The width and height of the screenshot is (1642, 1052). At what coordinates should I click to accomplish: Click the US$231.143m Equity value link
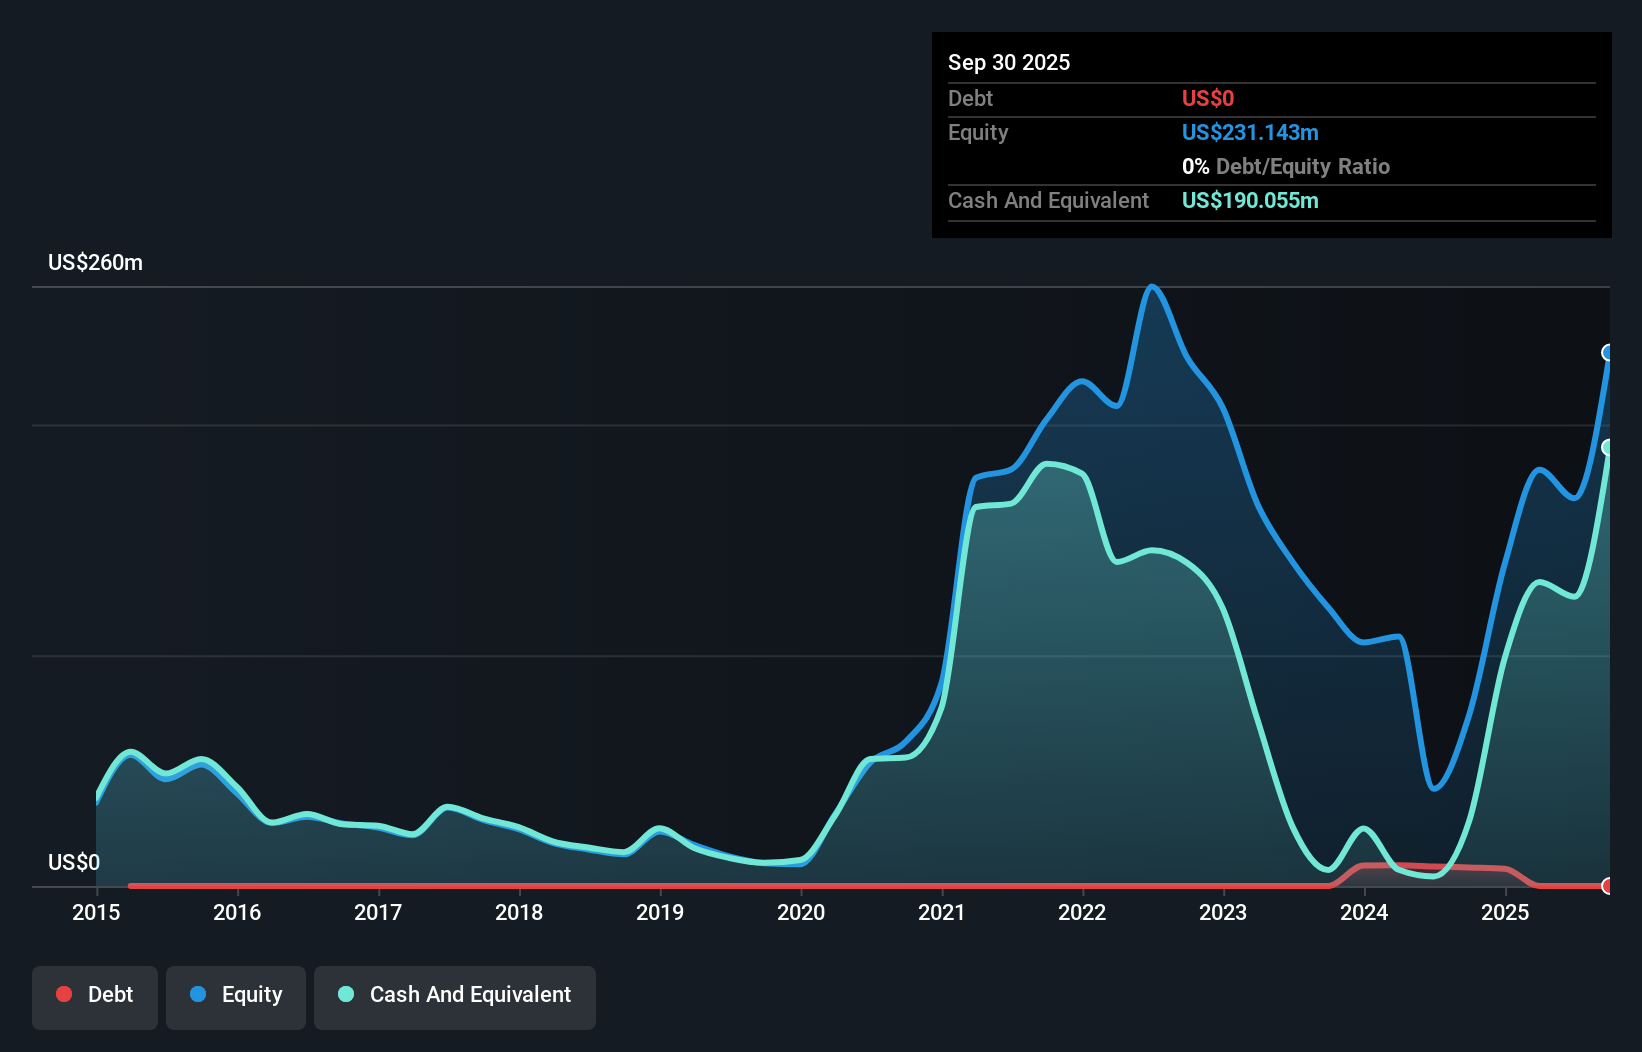click(x=1249, y=132)
